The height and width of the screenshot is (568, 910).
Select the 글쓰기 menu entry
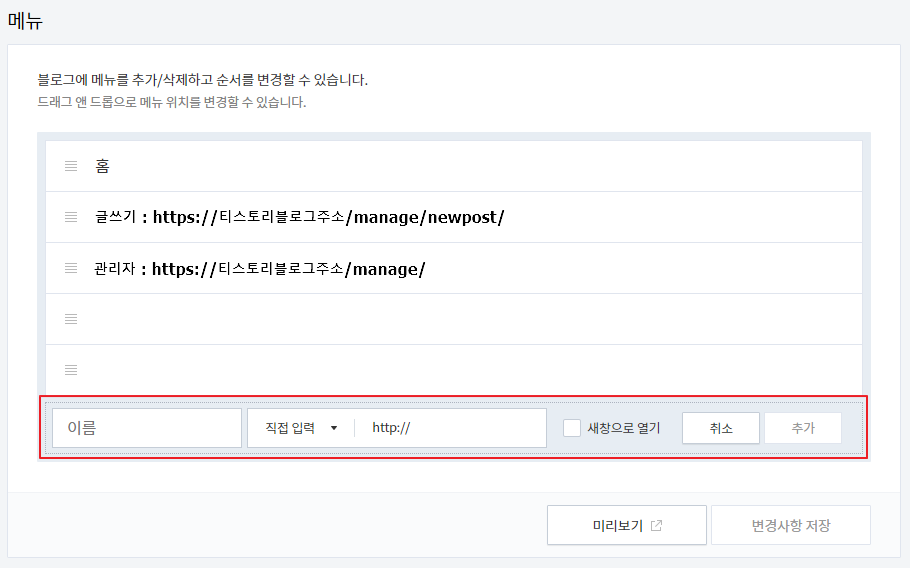click(x=454, y=217)
